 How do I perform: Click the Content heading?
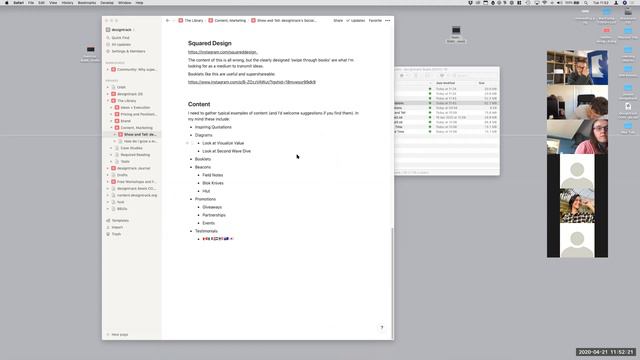click(x=199, y=104)
